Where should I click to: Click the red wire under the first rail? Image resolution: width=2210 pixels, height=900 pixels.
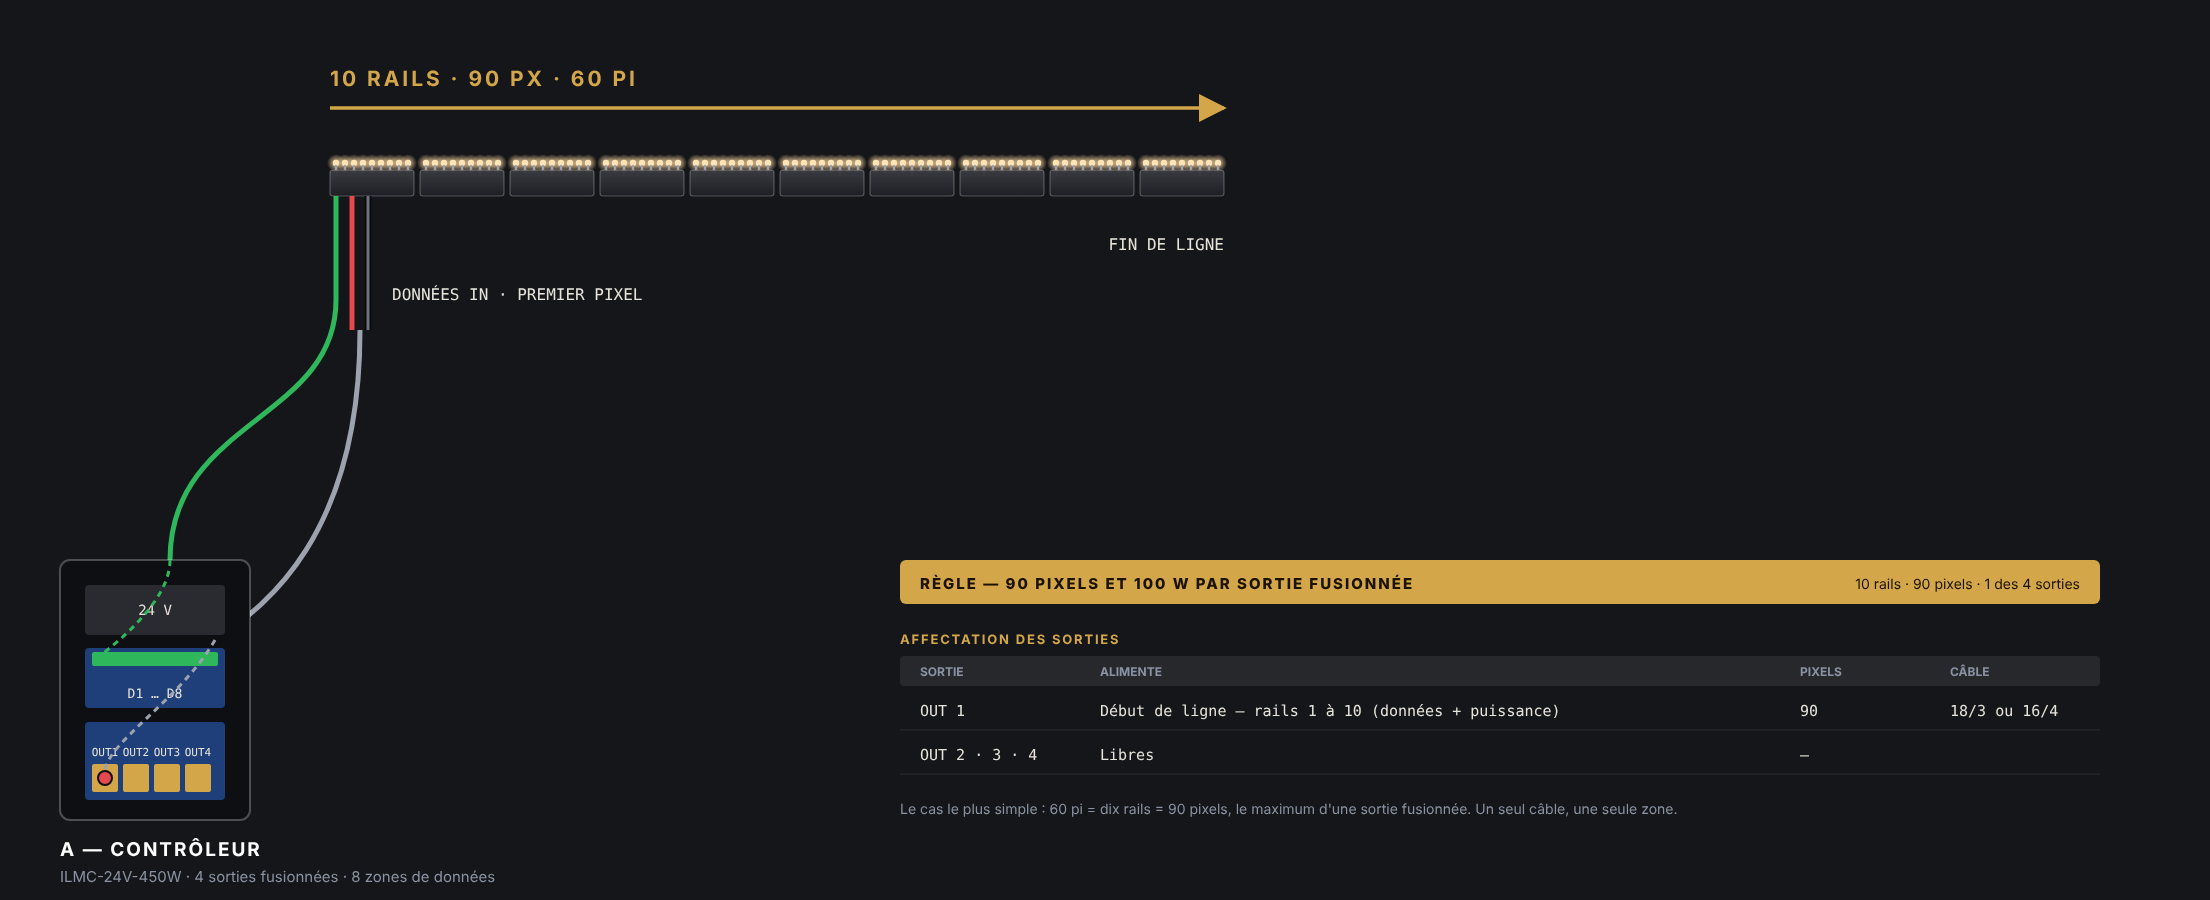click(352, 262)
